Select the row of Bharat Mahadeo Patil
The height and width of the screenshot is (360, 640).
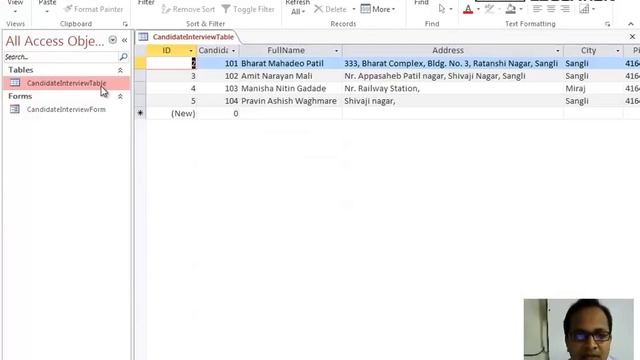[140, 63]
